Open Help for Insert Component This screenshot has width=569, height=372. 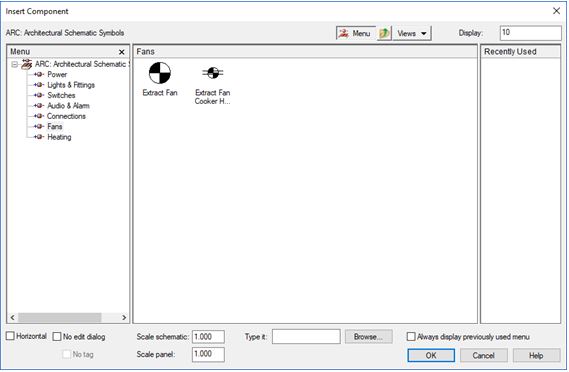[536, 355]
